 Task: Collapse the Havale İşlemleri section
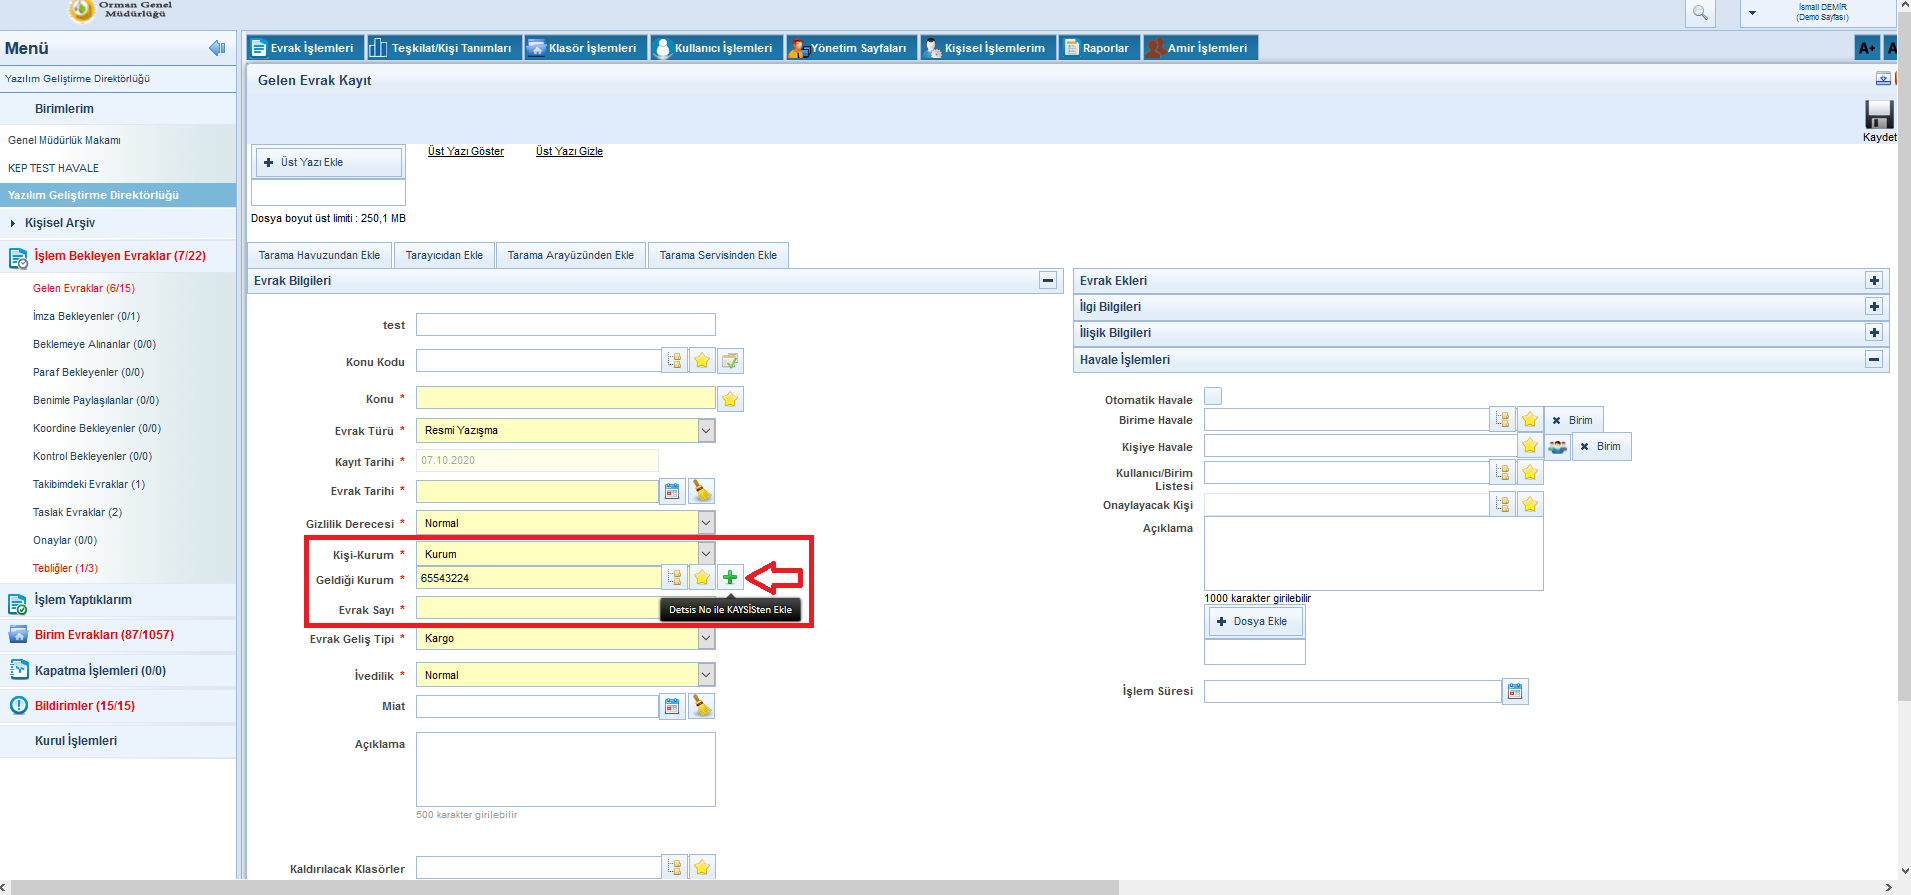[x=1874, y=359]
